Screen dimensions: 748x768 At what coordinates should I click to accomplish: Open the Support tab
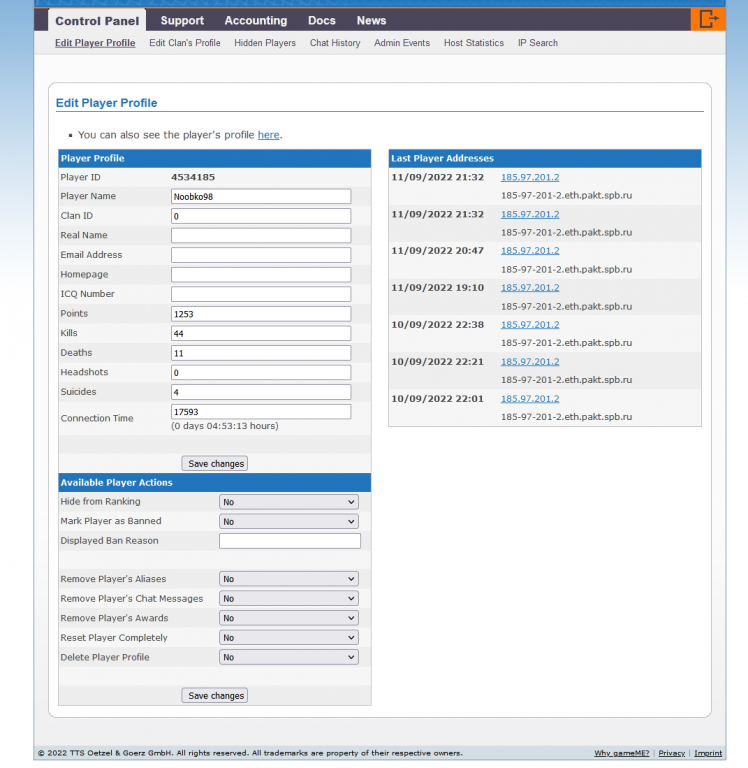tap(182, 20)
